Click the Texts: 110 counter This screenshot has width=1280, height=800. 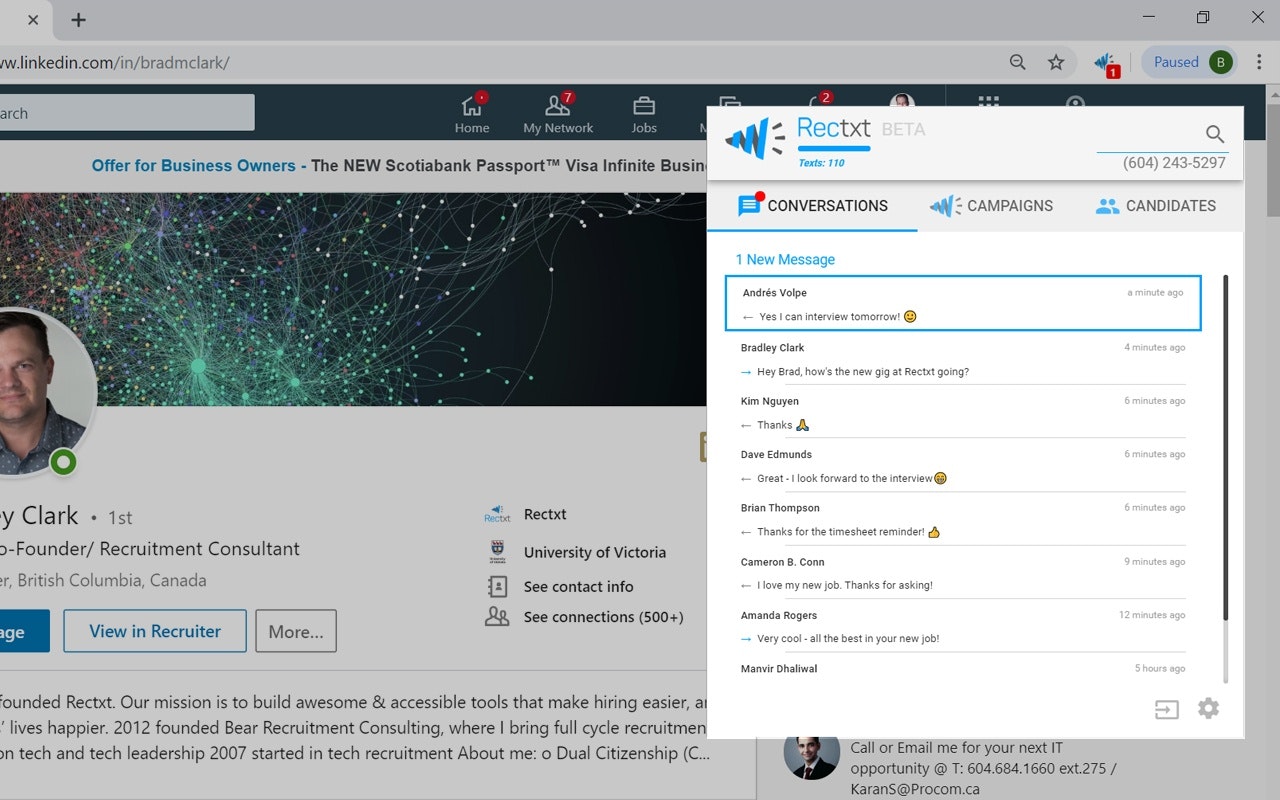(x=821, y=163)
